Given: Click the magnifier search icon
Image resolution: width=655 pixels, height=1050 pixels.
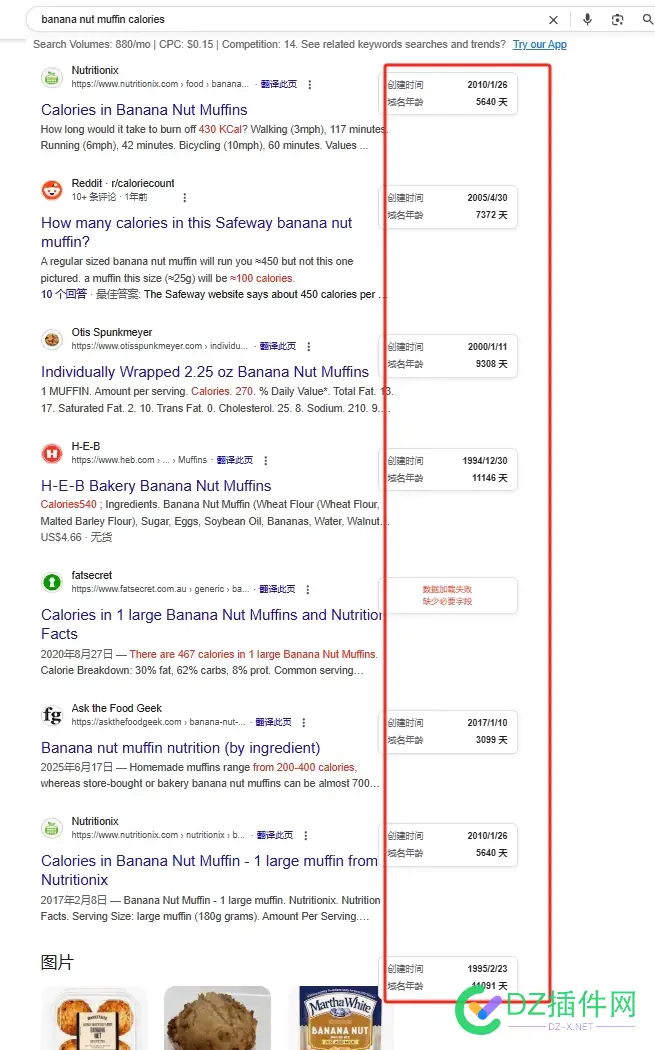Looking at the screenshot, I should point(648,19).
